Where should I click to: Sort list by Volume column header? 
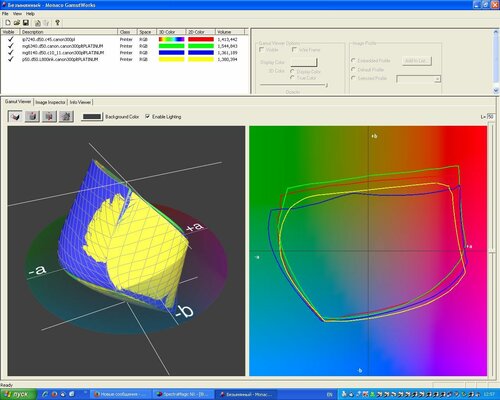pos(230,32)
